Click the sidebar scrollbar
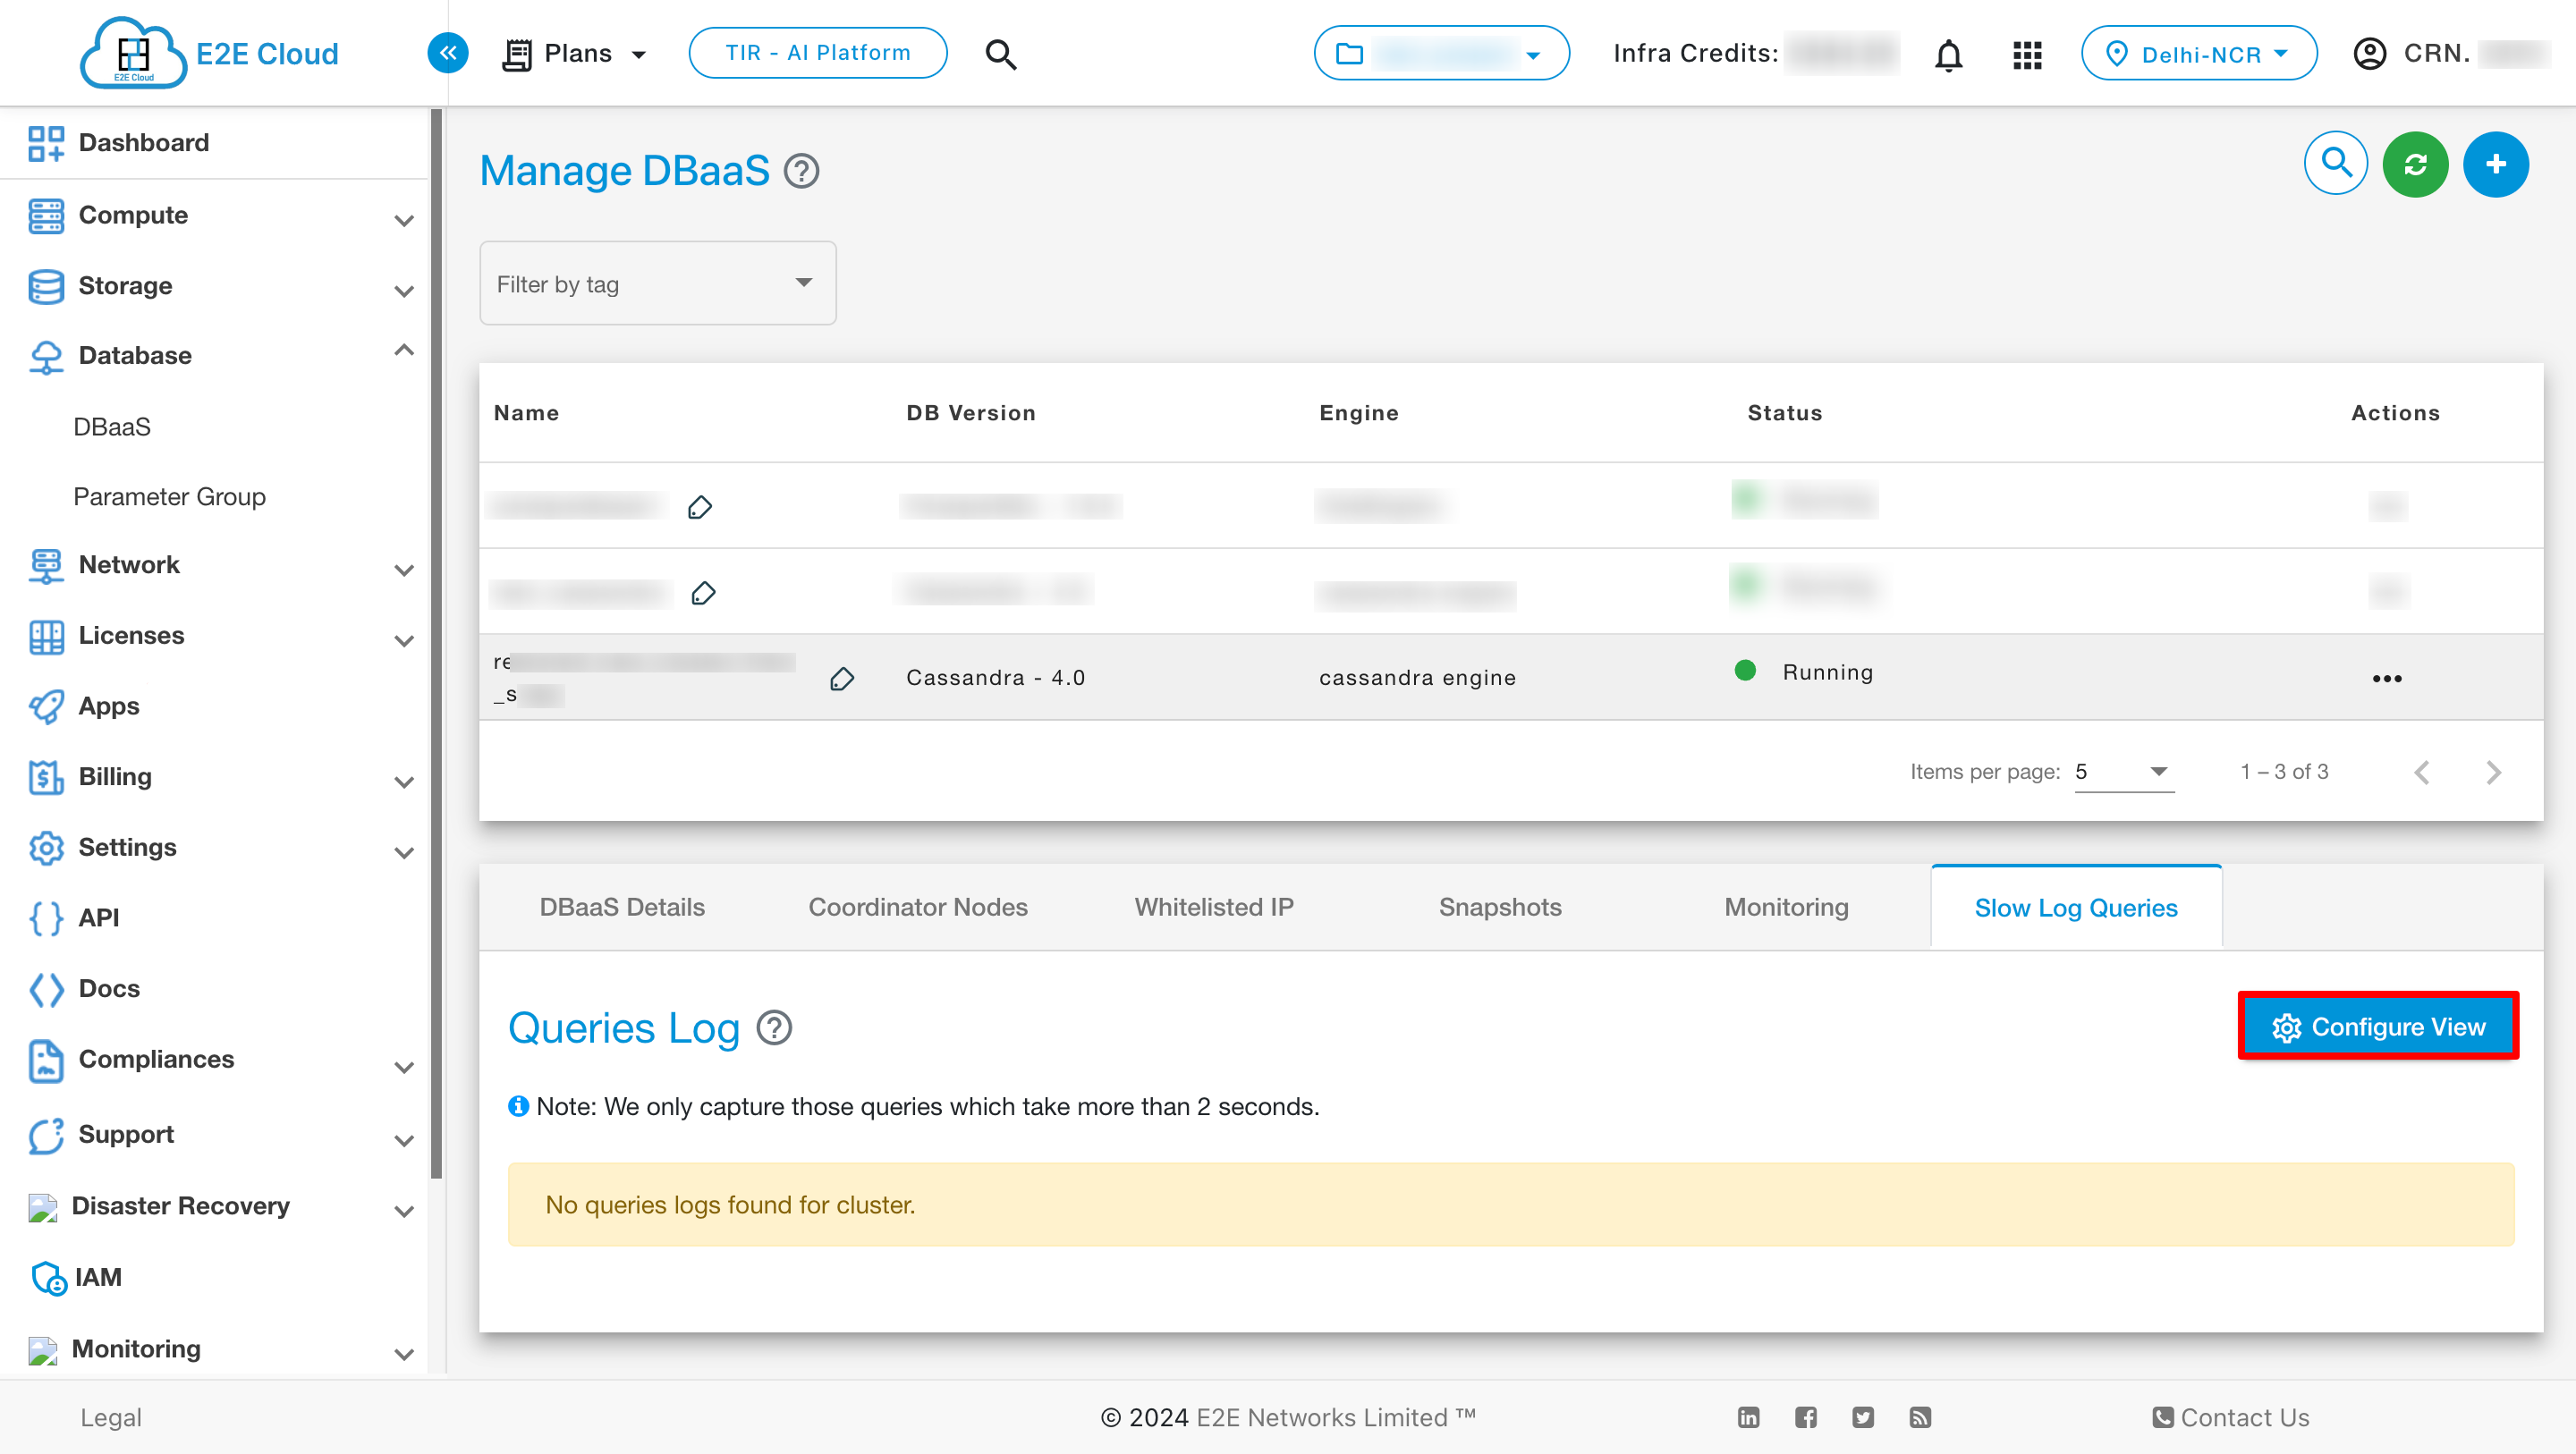This screenshot has width=2576, height=1454. click(x=436, y=643)
